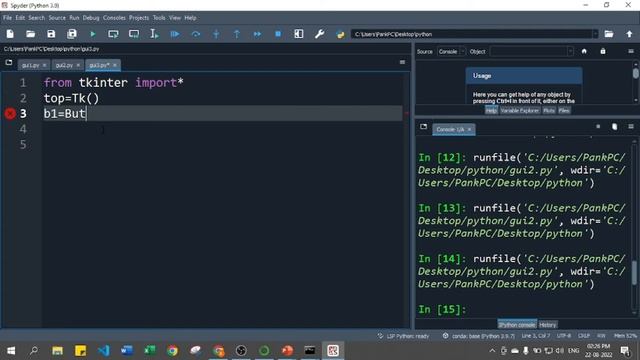Step over the current line in debugger

196,34
